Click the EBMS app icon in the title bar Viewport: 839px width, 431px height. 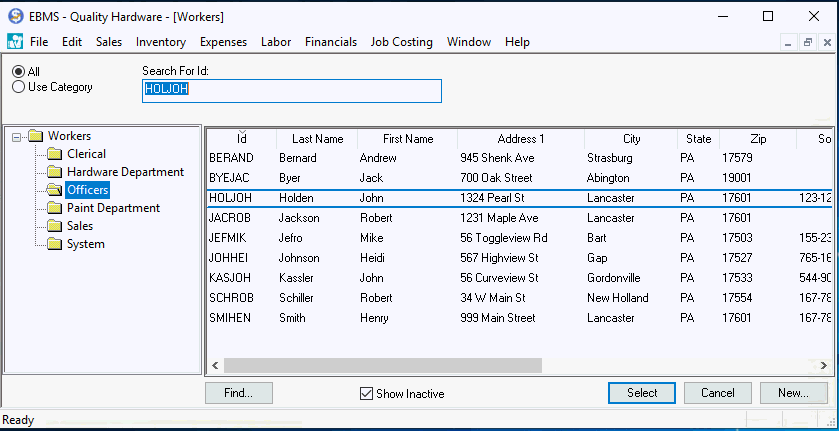15,16
